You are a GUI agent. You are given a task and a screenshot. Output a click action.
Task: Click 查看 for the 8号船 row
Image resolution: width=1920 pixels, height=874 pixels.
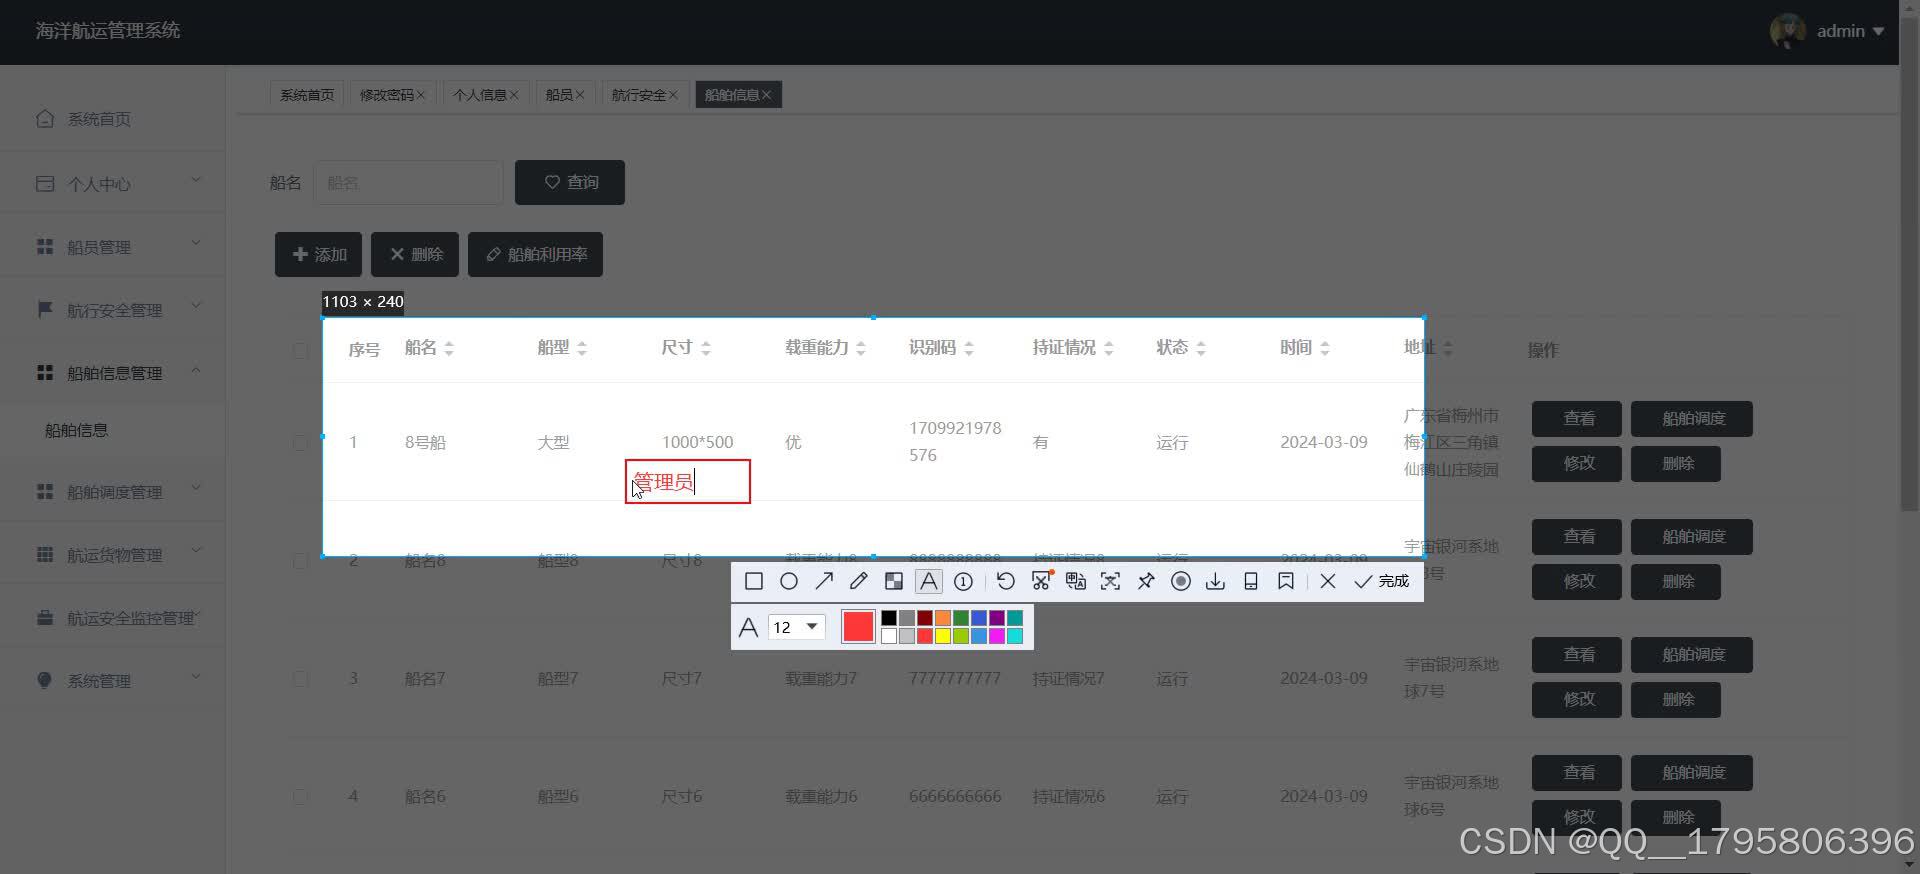(x=1577, y=419)
